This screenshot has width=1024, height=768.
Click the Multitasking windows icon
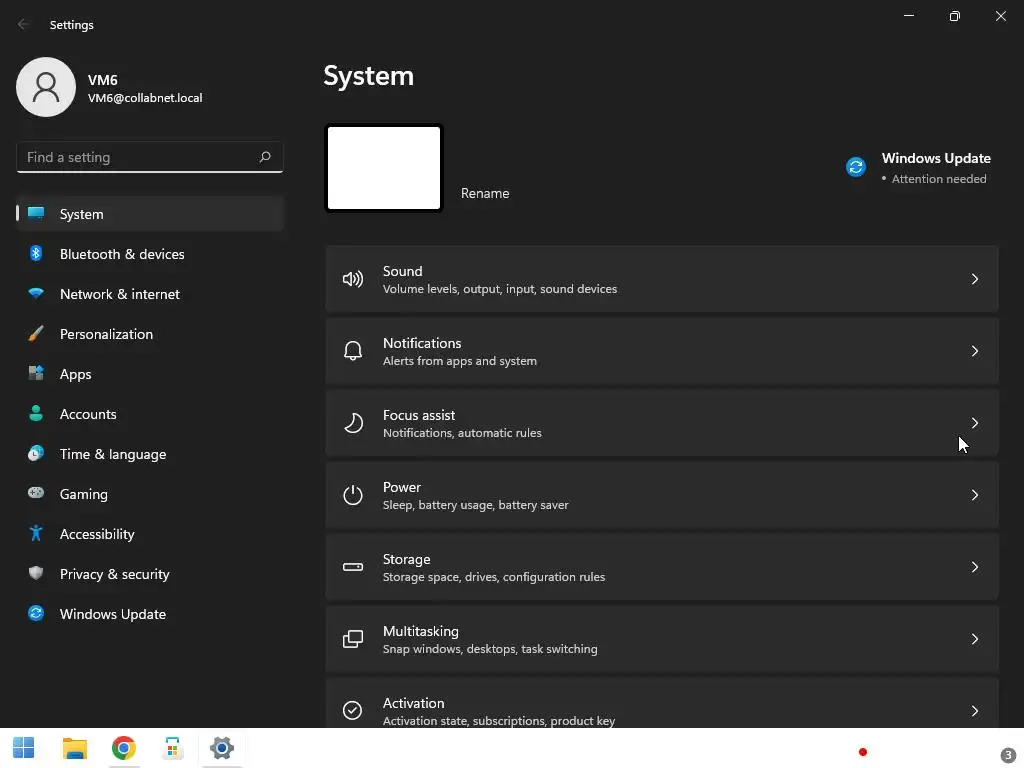point(353,639)
